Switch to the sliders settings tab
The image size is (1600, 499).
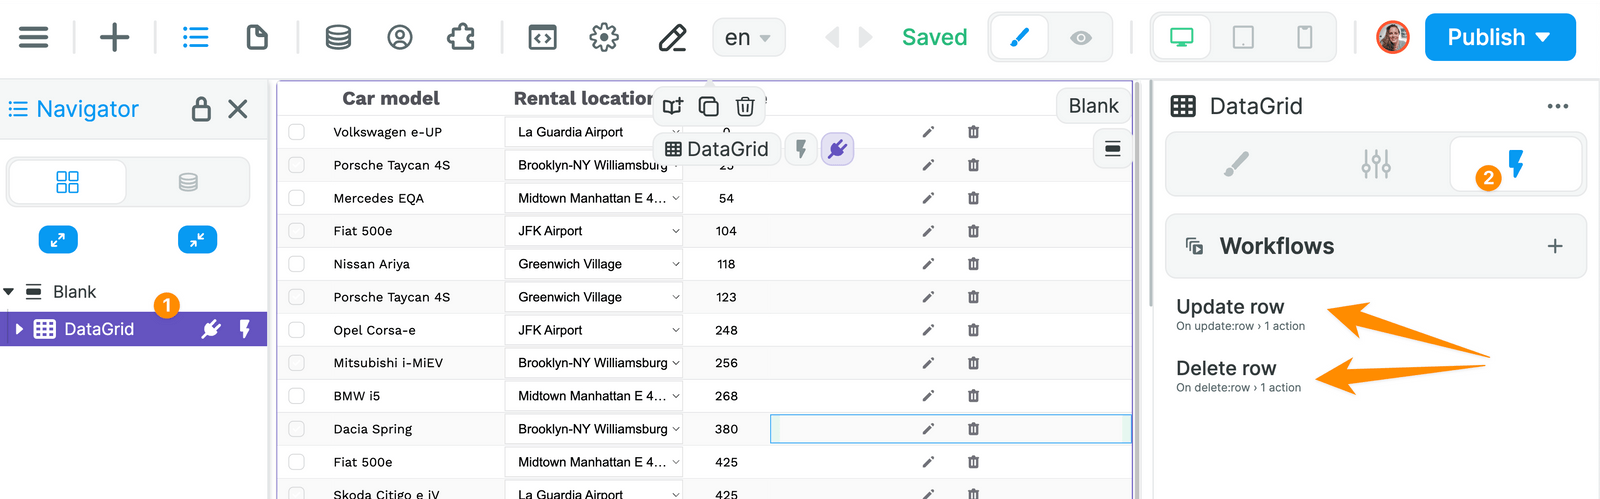point(1376,163)
